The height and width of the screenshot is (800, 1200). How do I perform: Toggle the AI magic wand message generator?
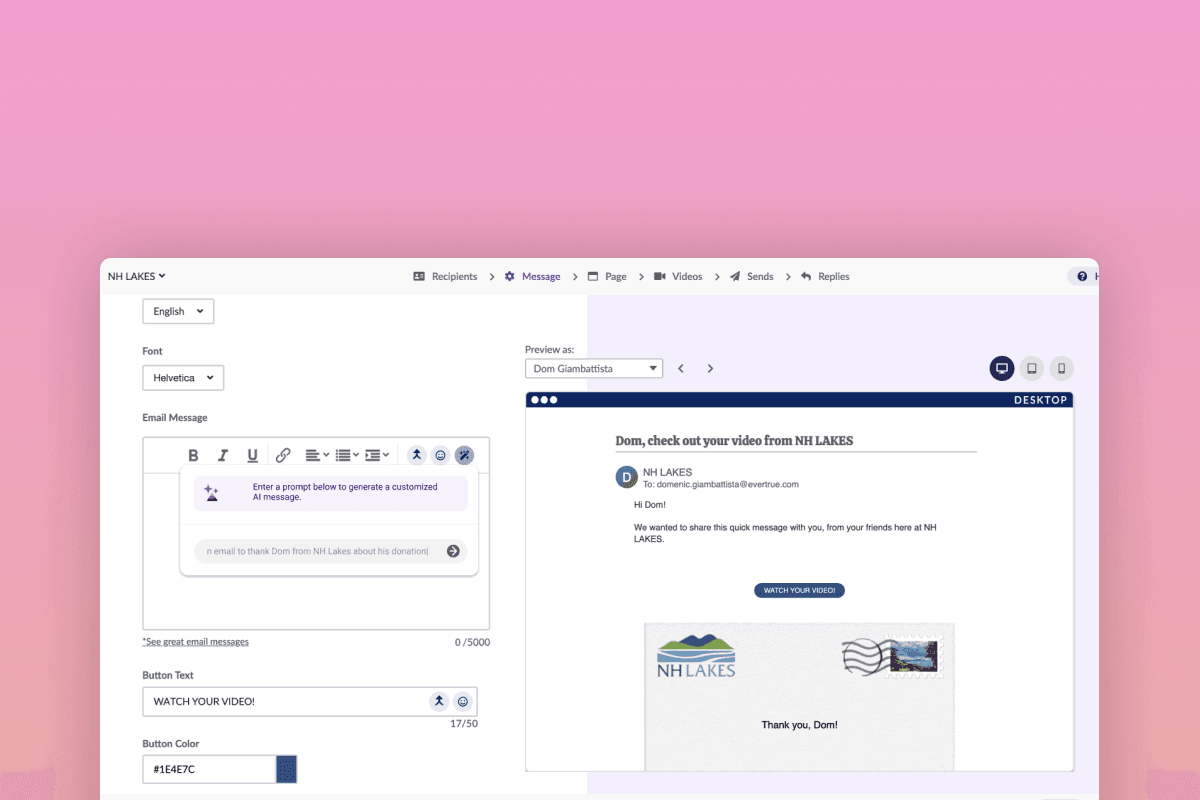tap(464, 455)
